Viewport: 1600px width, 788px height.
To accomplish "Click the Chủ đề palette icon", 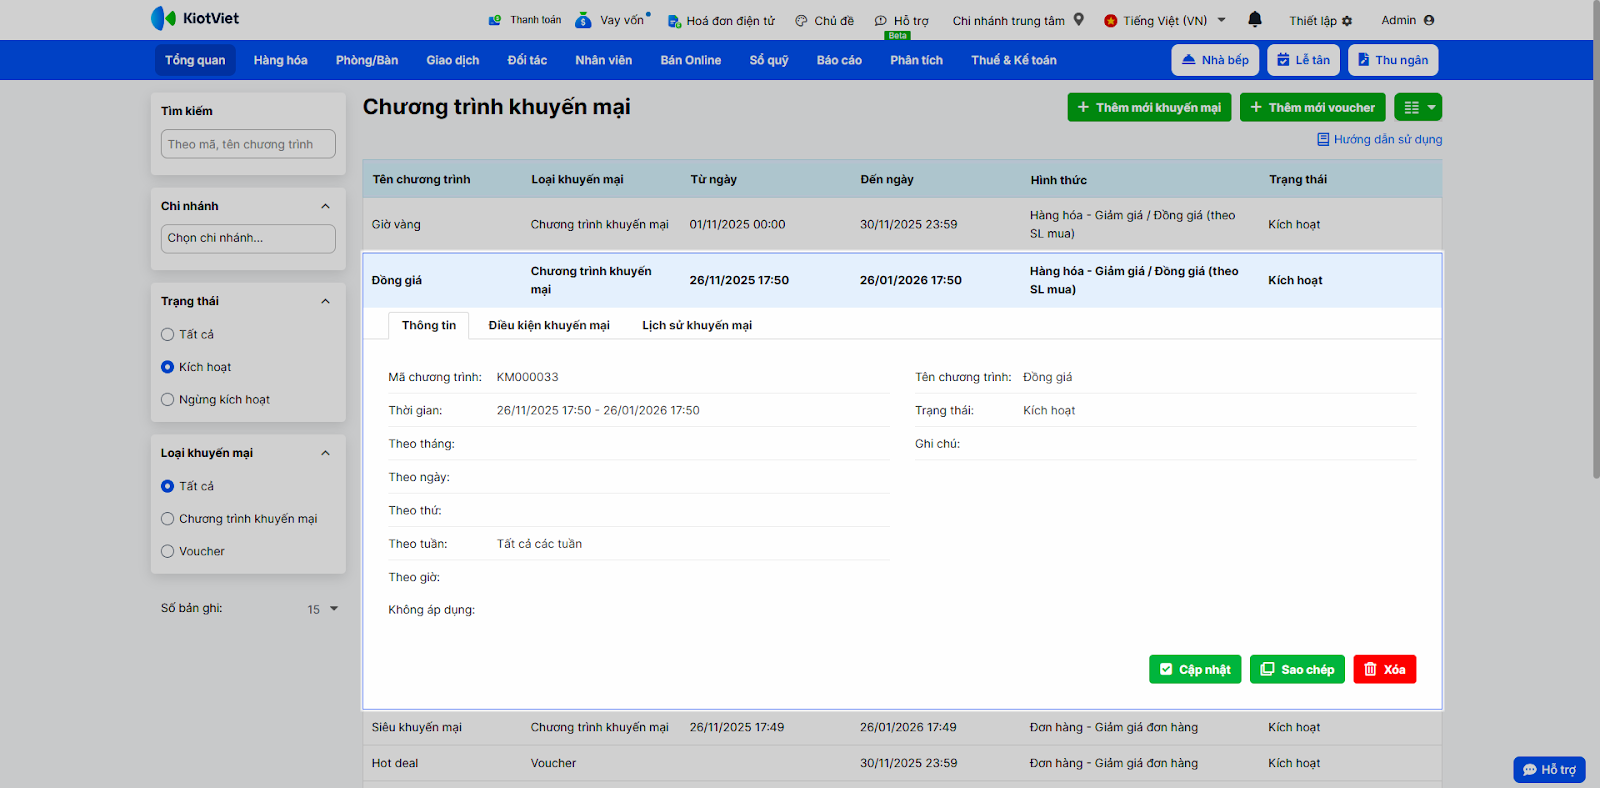I will (x=801, y=21).
